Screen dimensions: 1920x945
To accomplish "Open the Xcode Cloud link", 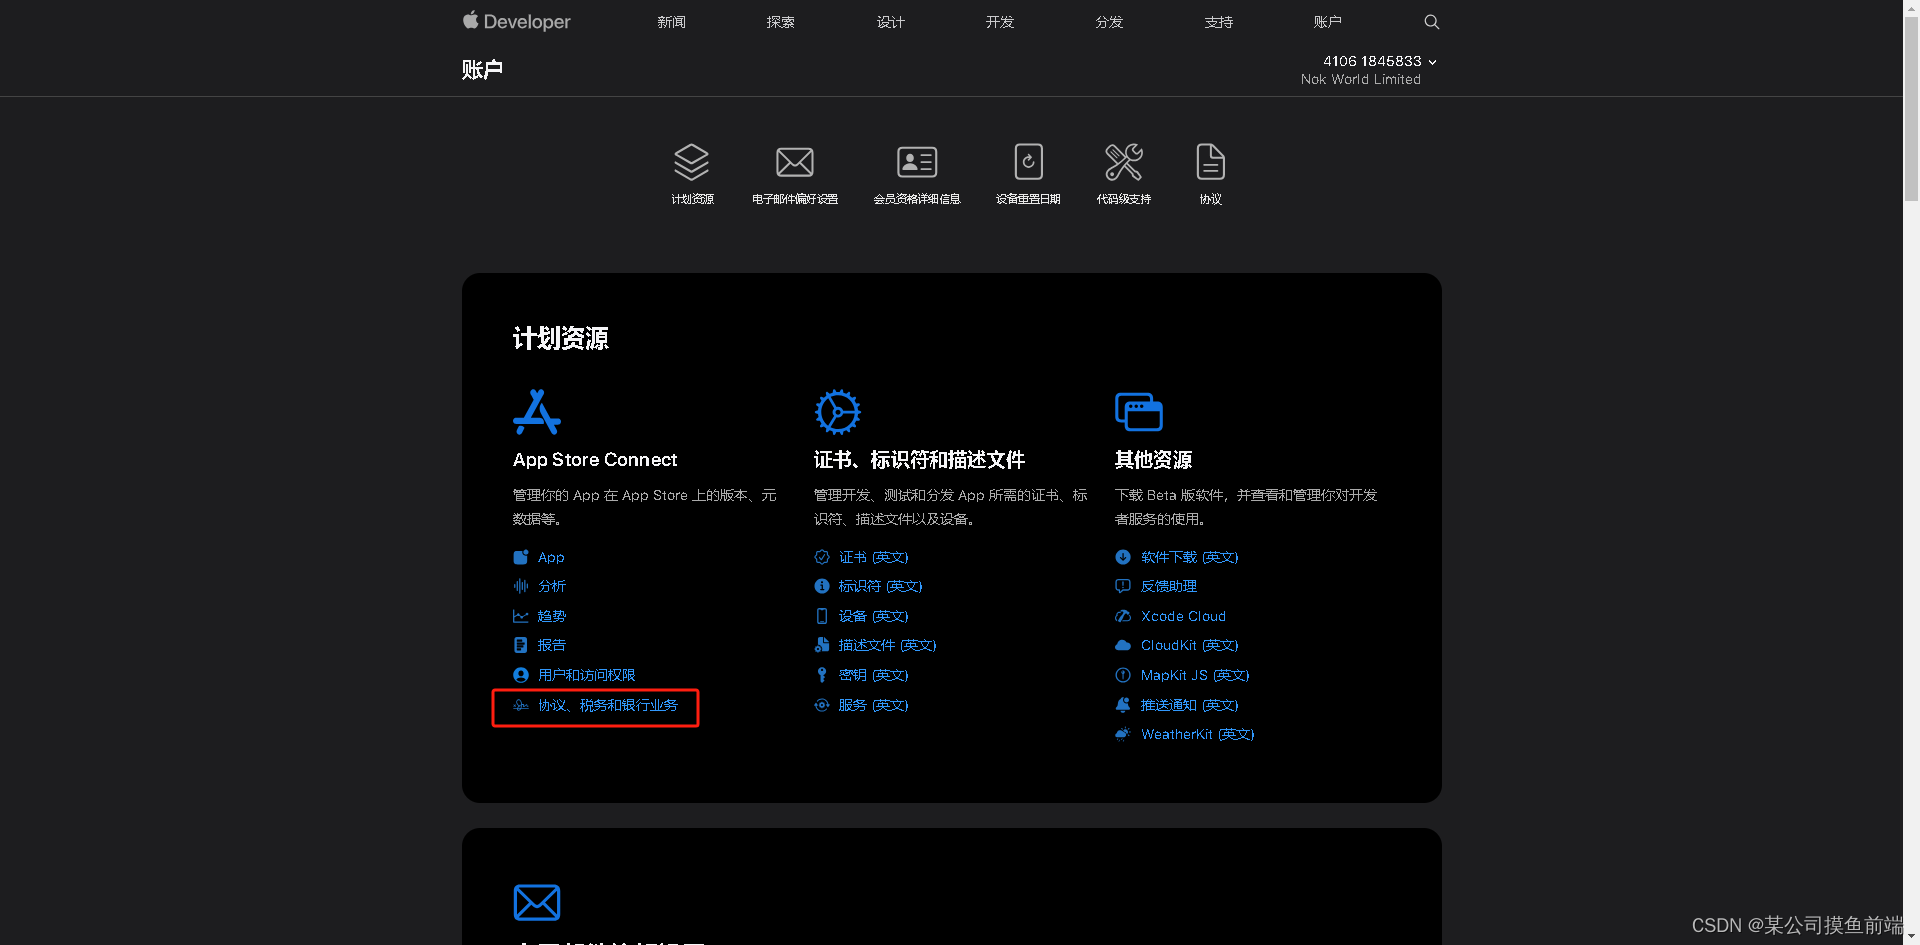I will click(x=1183, y=616).
